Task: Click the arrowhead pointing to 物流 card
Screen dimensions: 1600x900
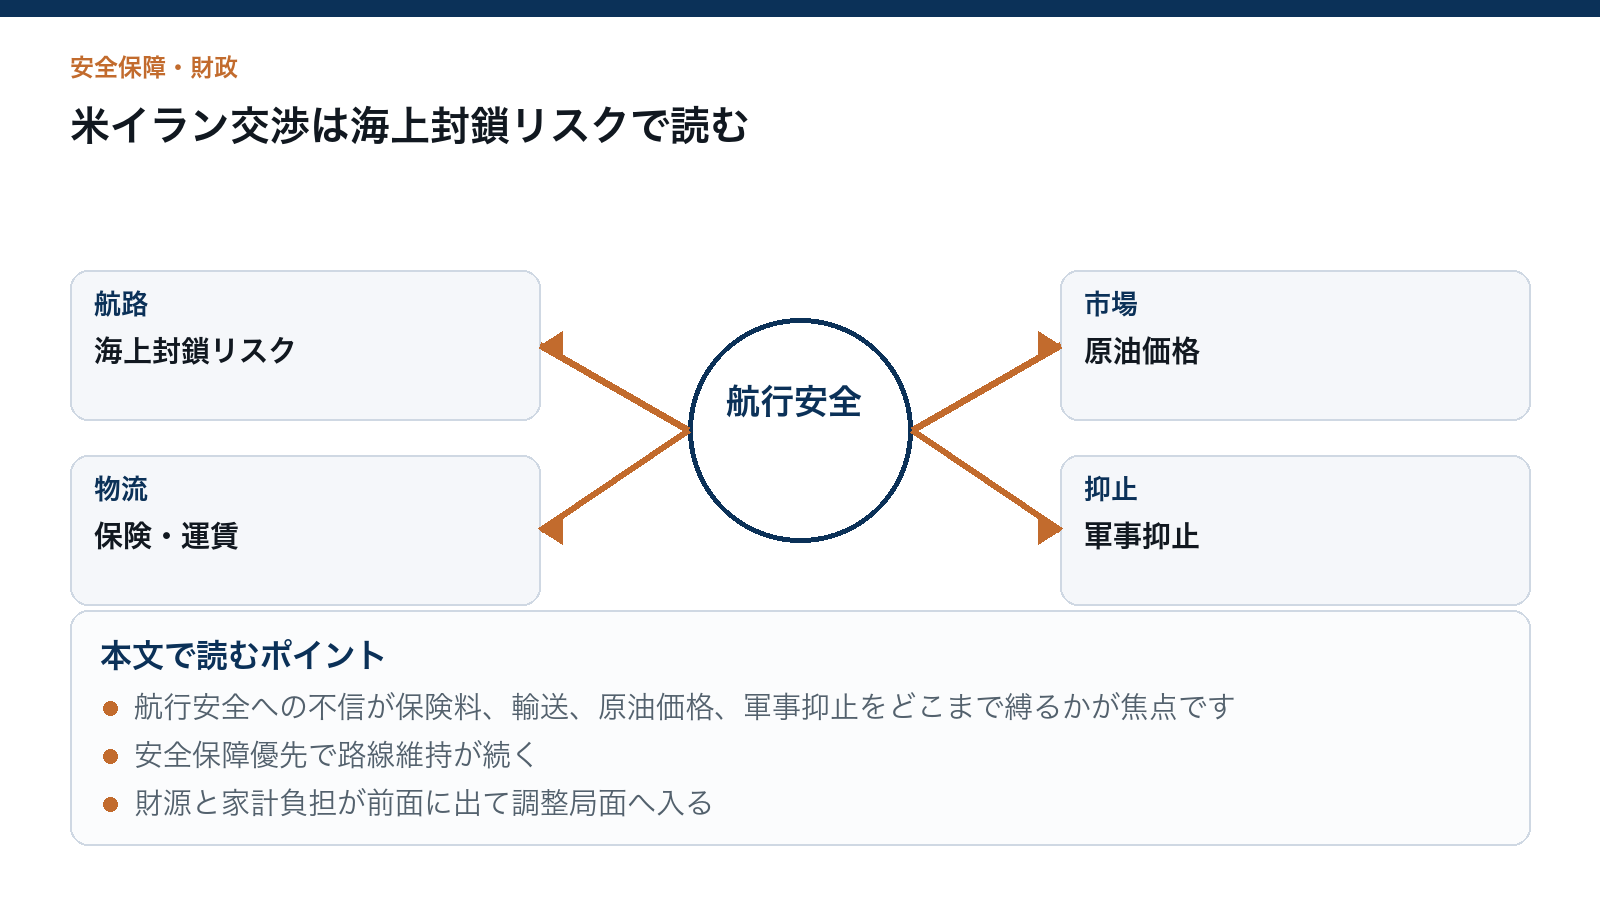Action: [x=552, y=530]
